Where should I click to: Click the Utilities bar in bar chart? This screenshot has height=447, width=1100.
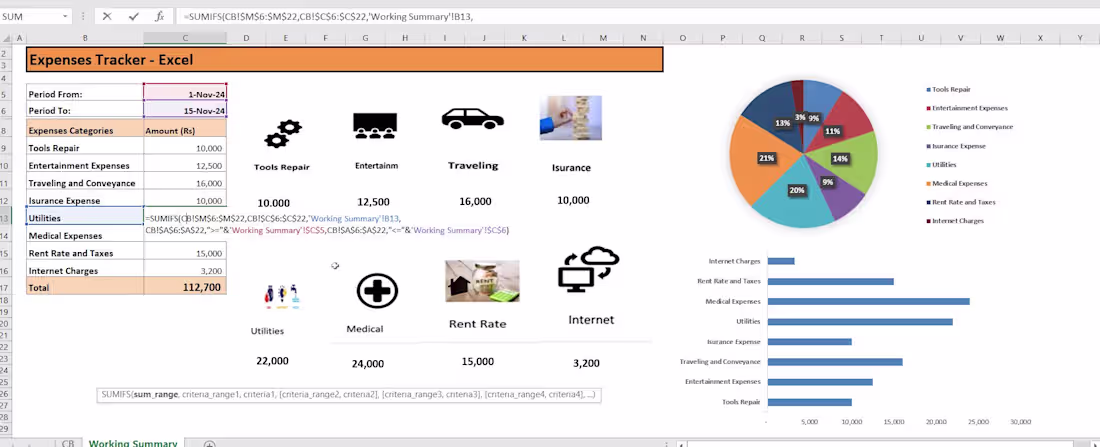pyautogui.click(x=860, y=321)
